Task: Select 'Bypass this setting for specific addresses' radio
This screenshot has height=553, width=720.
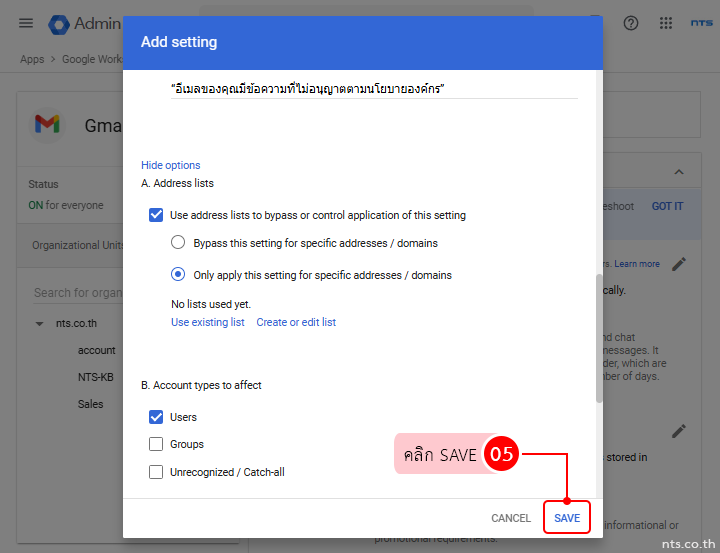Action: pyautogui.click(x=178, y=242)
